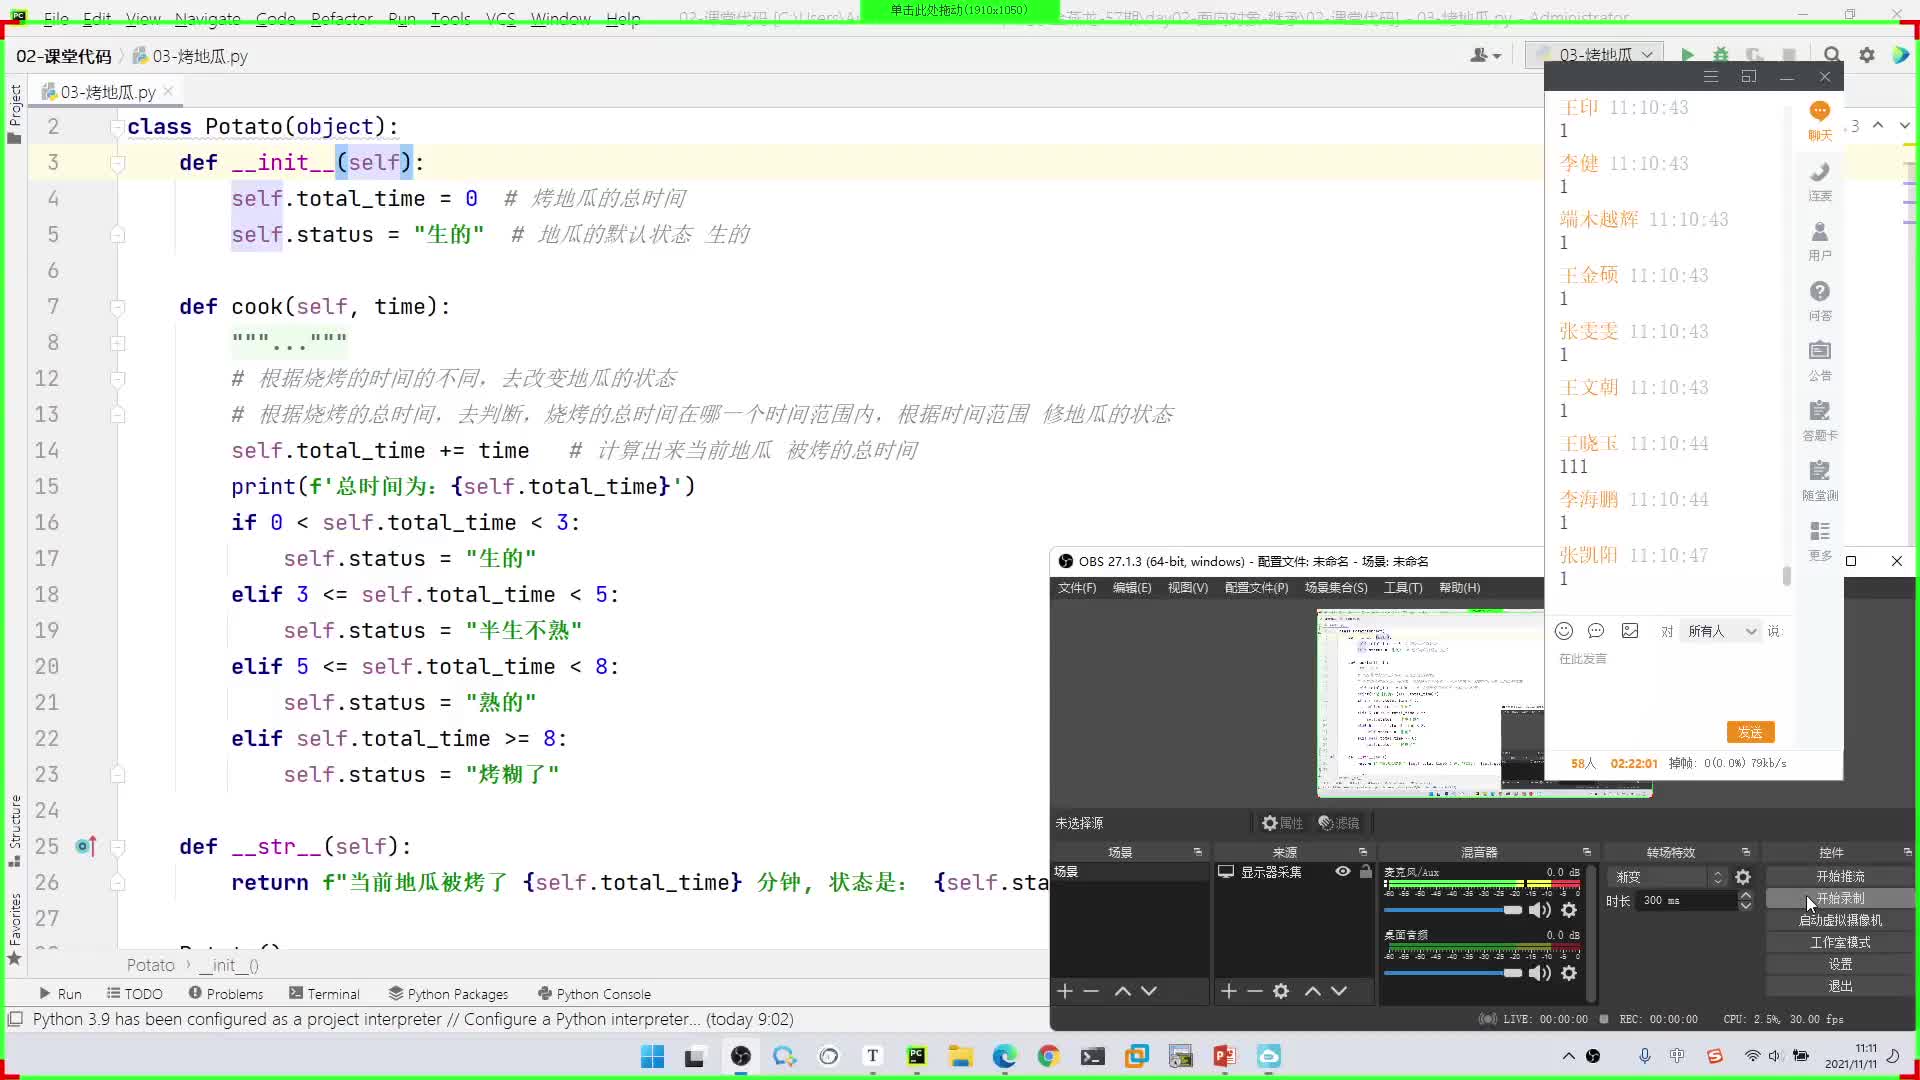This screenshot has height=1080, width=1920.
Task: Open Search Everywhere magnifier in PyCharm
Action: tap(1832, 55)
